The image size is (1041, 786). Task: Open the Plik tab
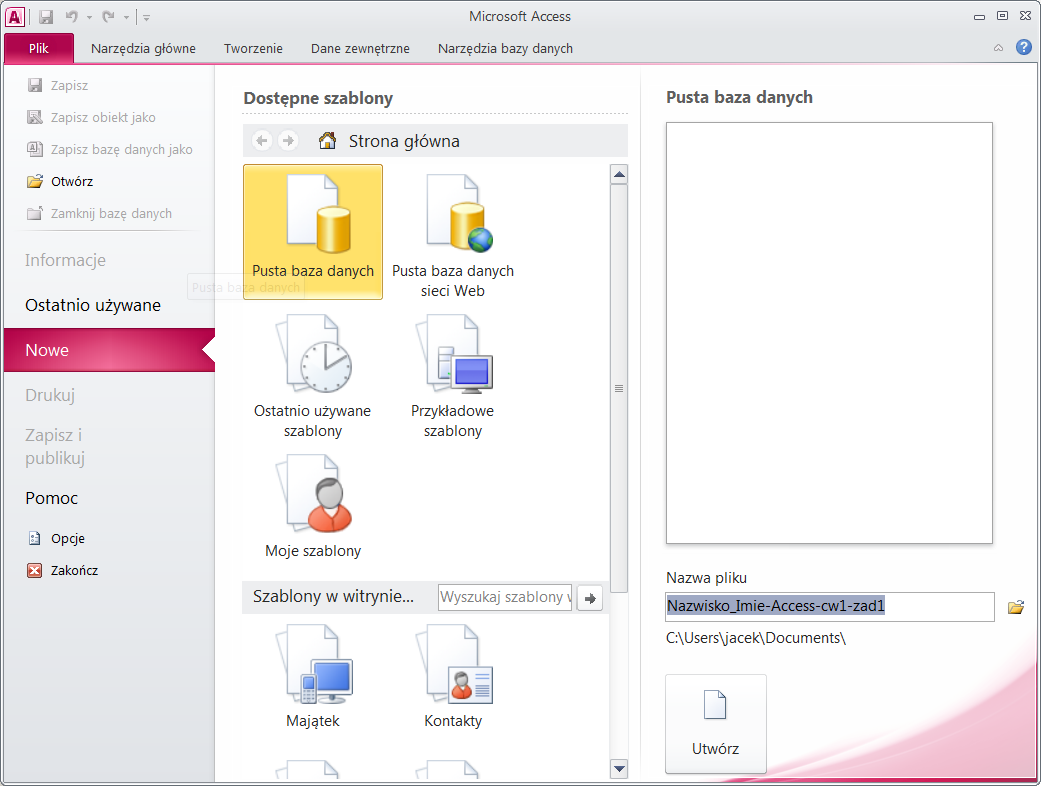(39, 48)
